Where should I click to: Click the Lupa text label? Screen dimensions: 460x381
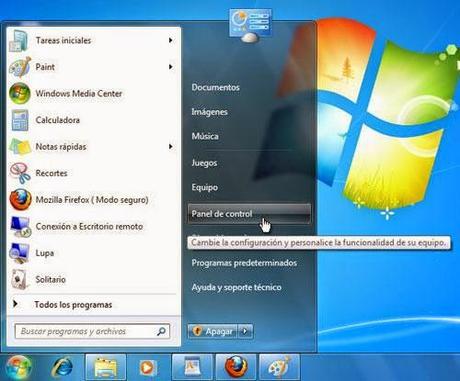point(45,253)
